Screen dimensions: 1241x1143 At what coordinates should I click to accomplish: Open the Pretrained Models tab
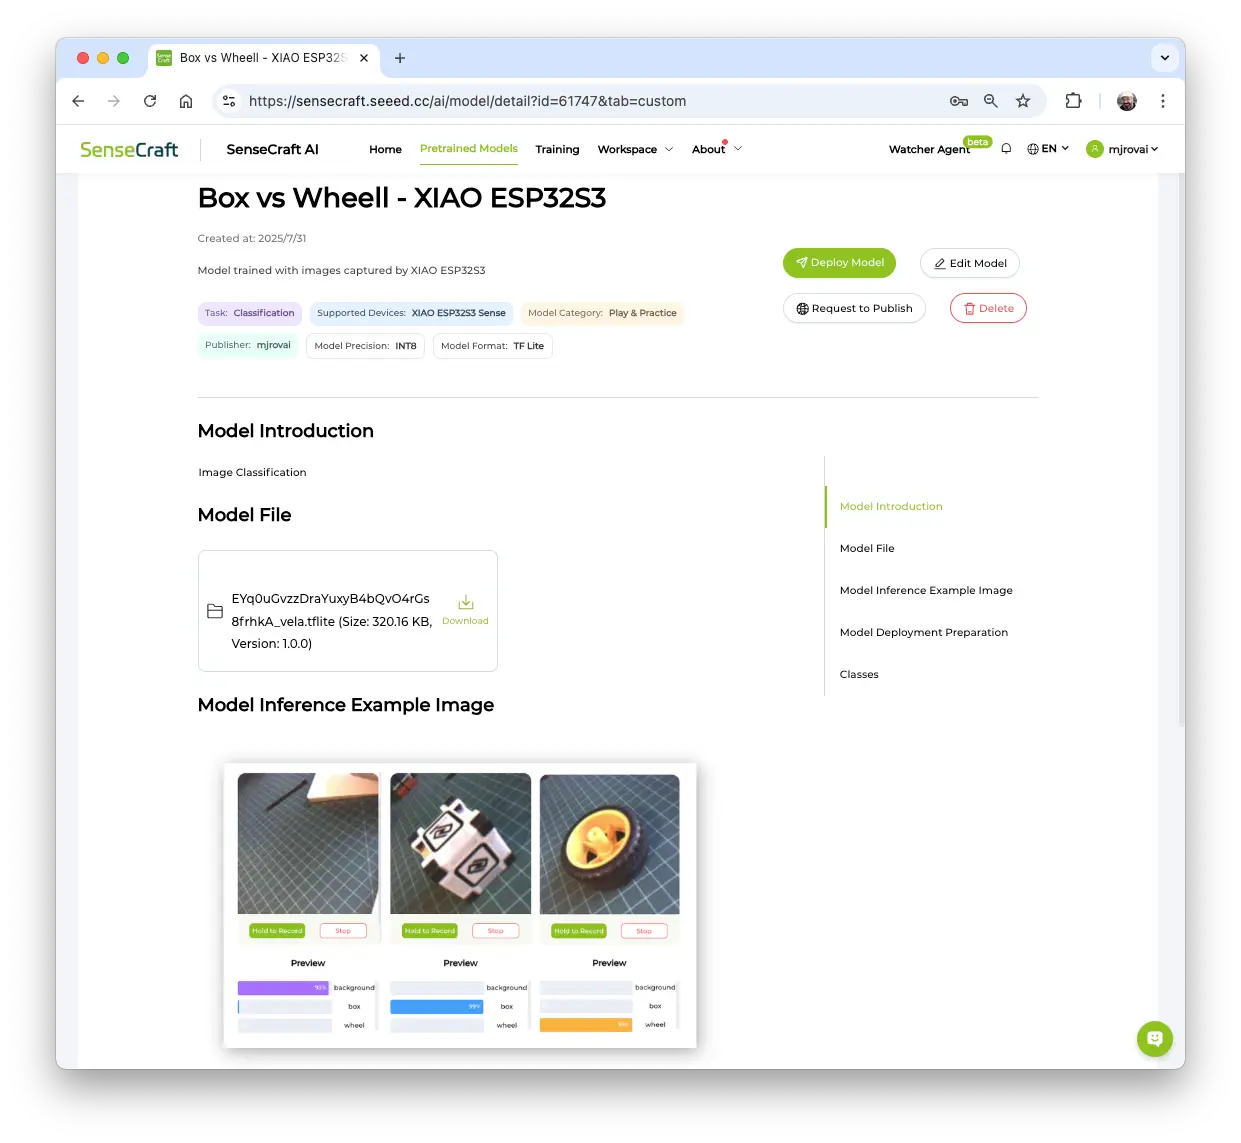tap(468, 148)
